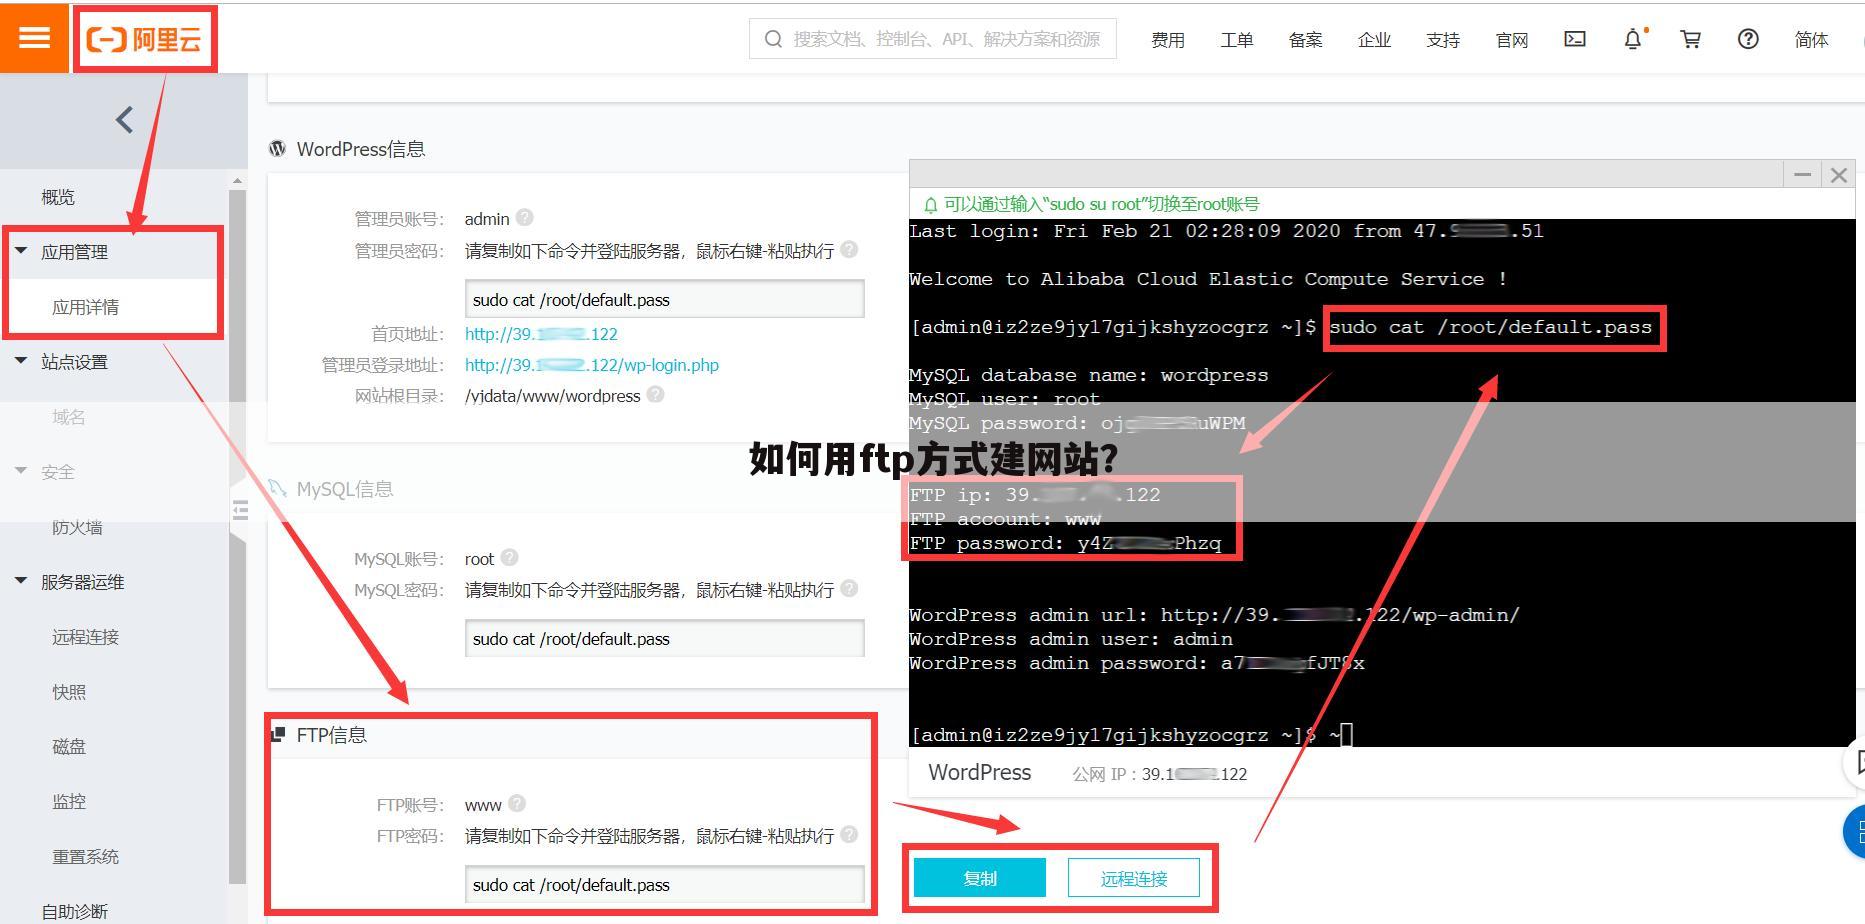
Task: Collapse the 服务器运维 menu group
Action: tap(21, 581)
